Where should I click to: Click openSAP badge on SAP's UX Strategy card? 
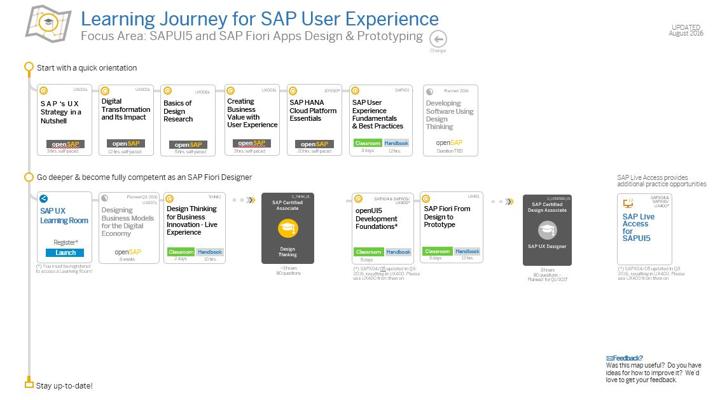point(65,144)
